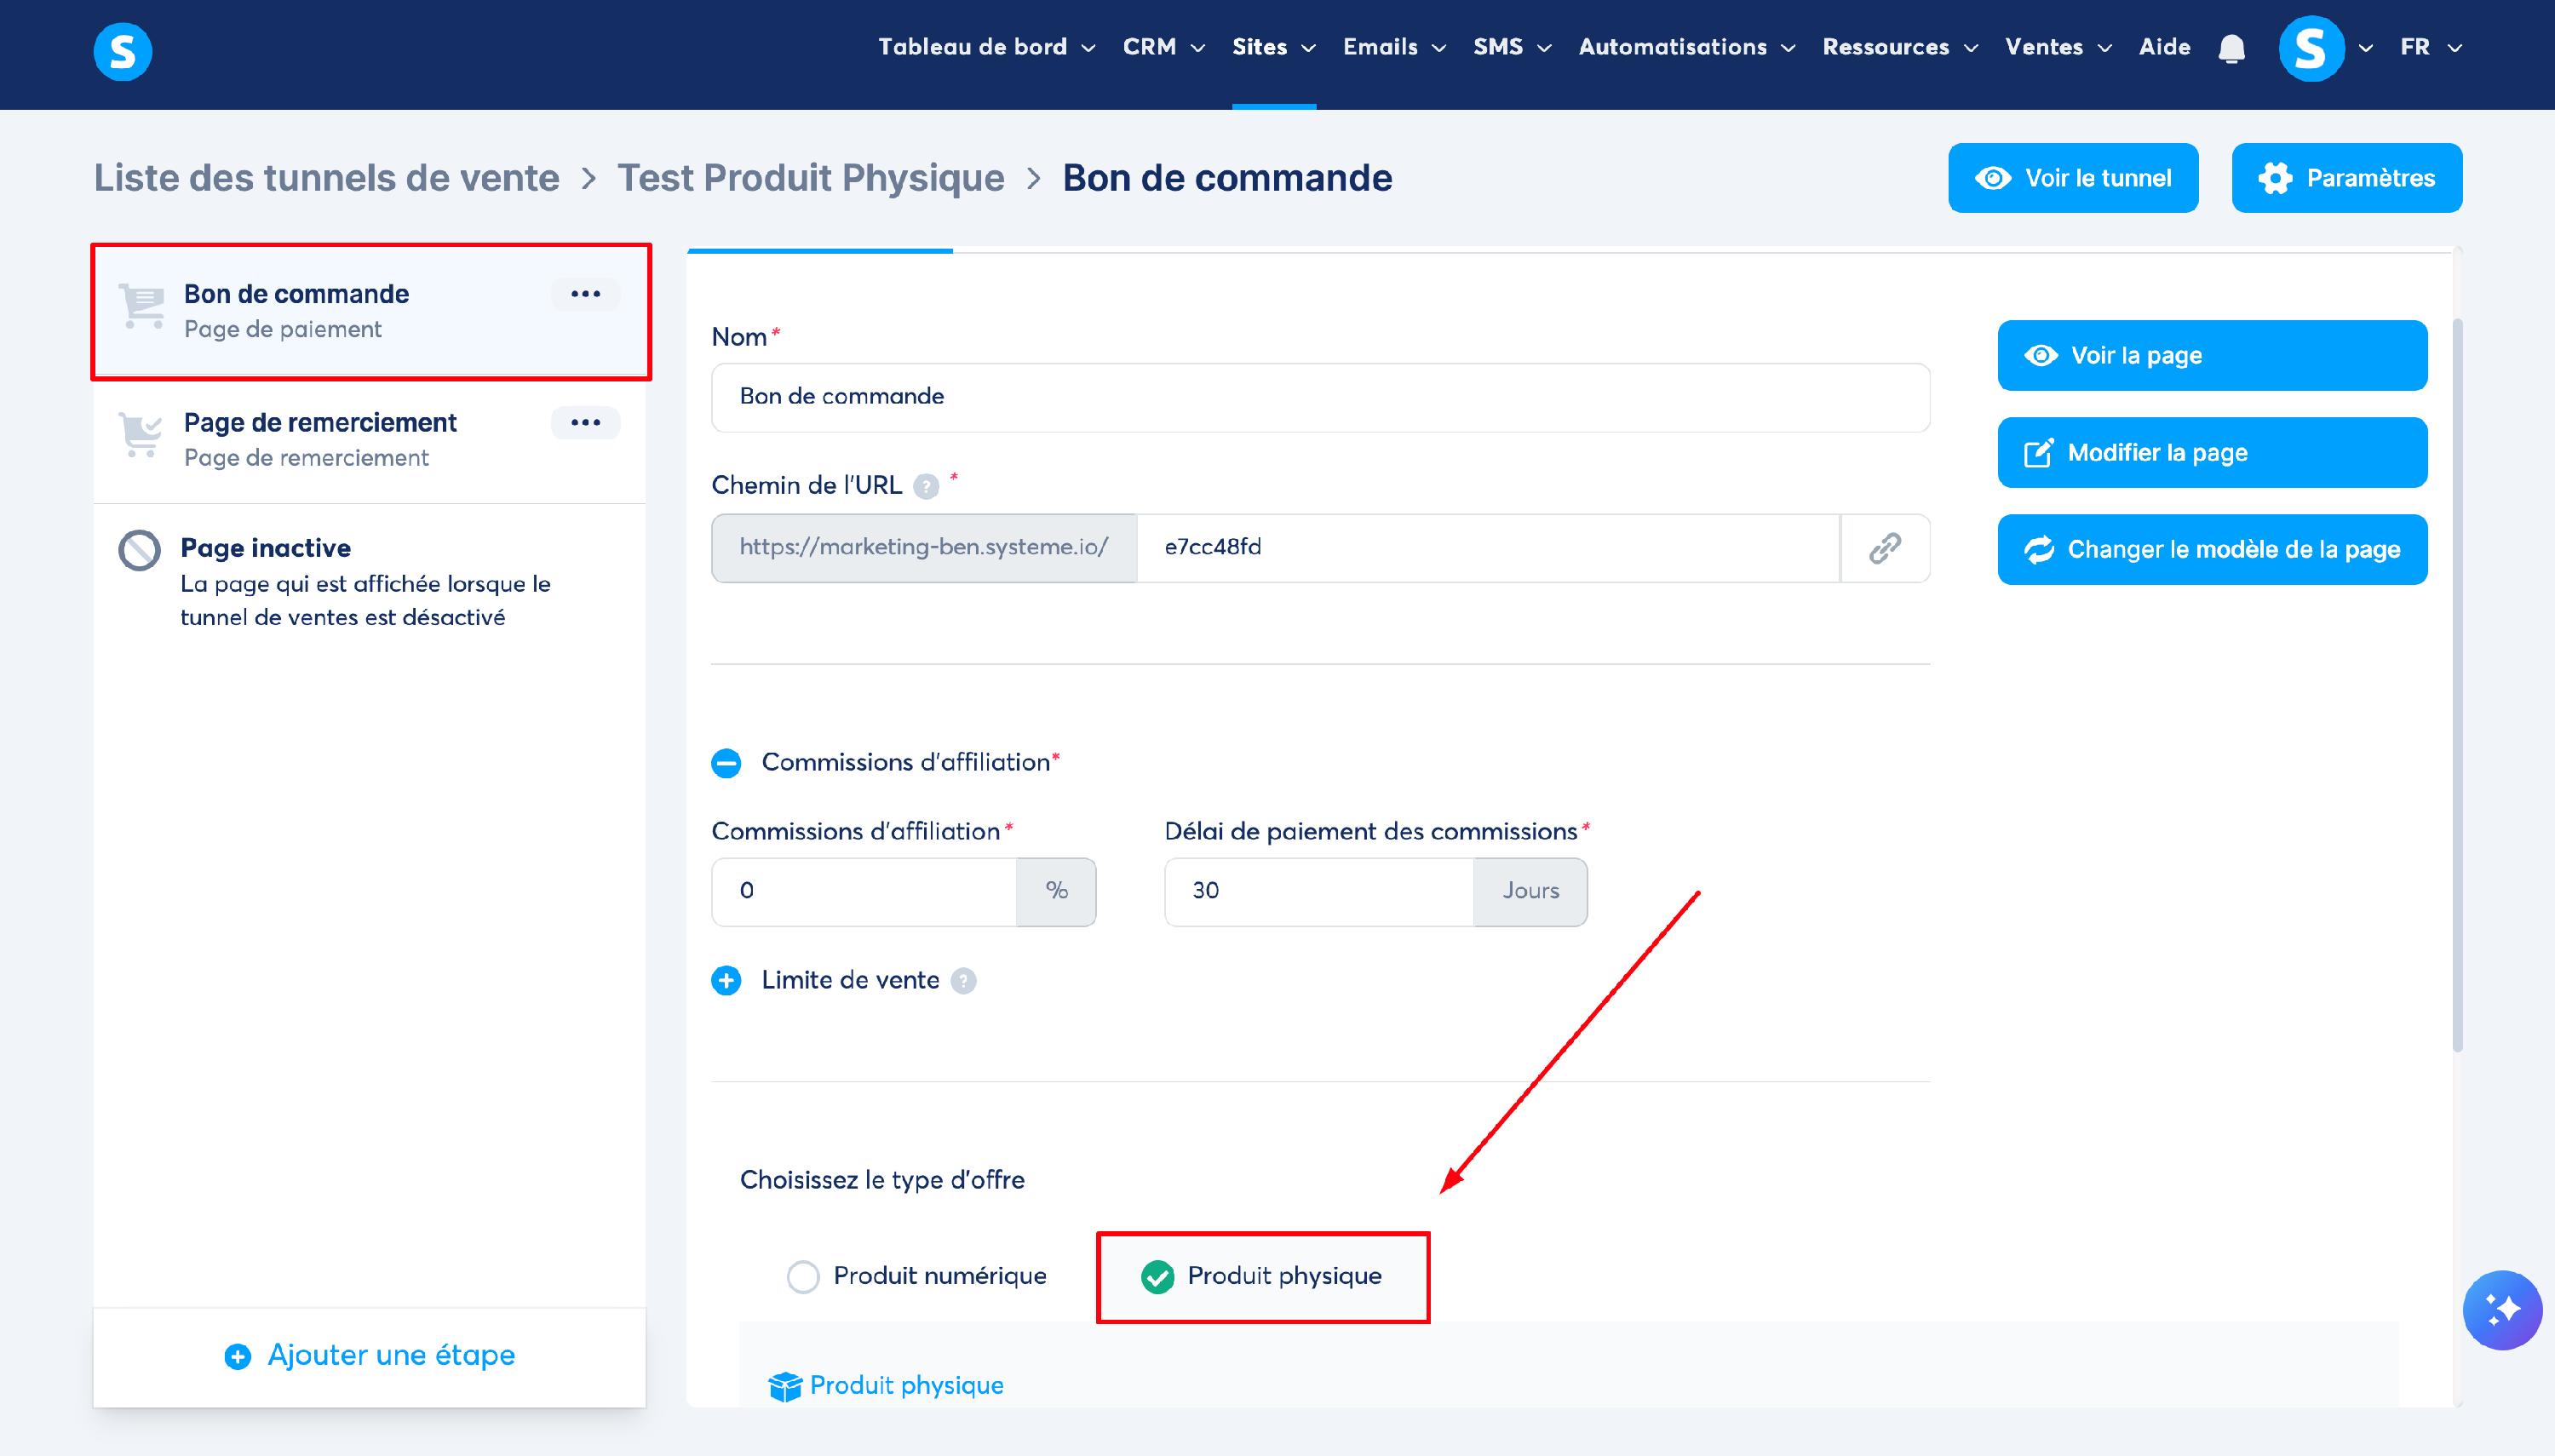
Task: Click the Voir le tunnel button
Action: click(x=2072, y=178)
